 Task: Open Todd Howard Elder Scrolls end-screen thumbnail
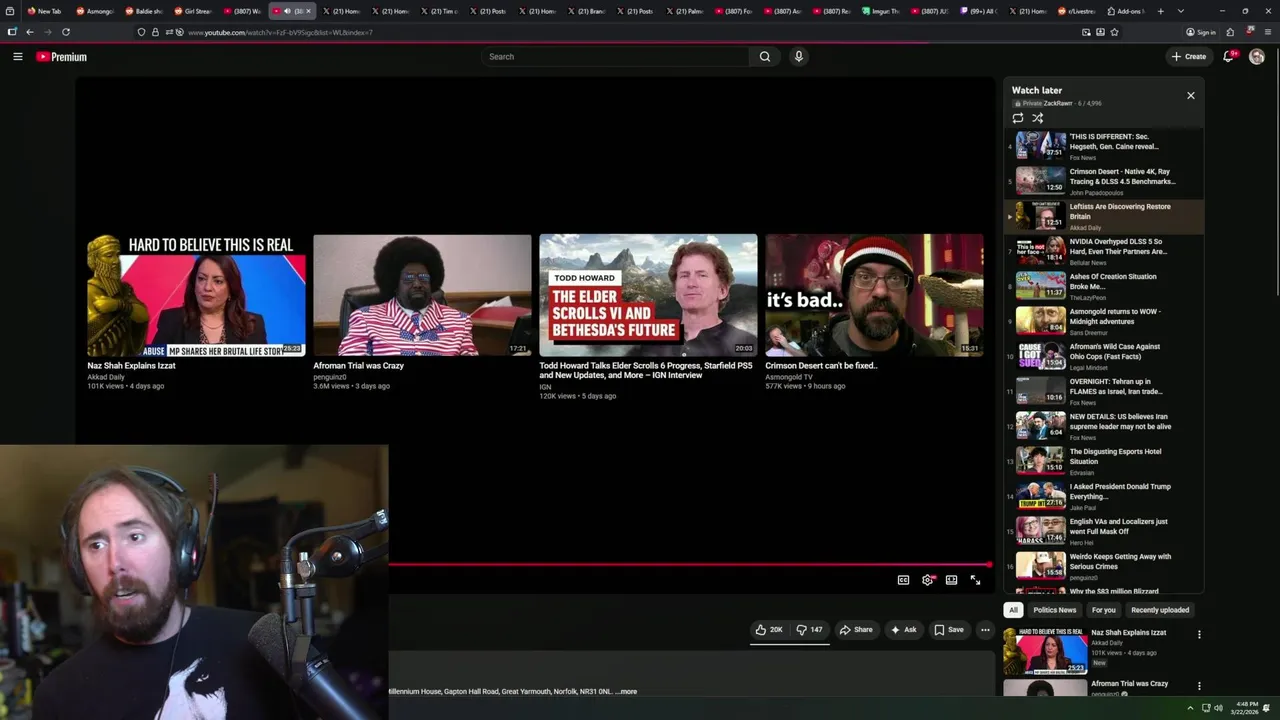coord(648,295)
